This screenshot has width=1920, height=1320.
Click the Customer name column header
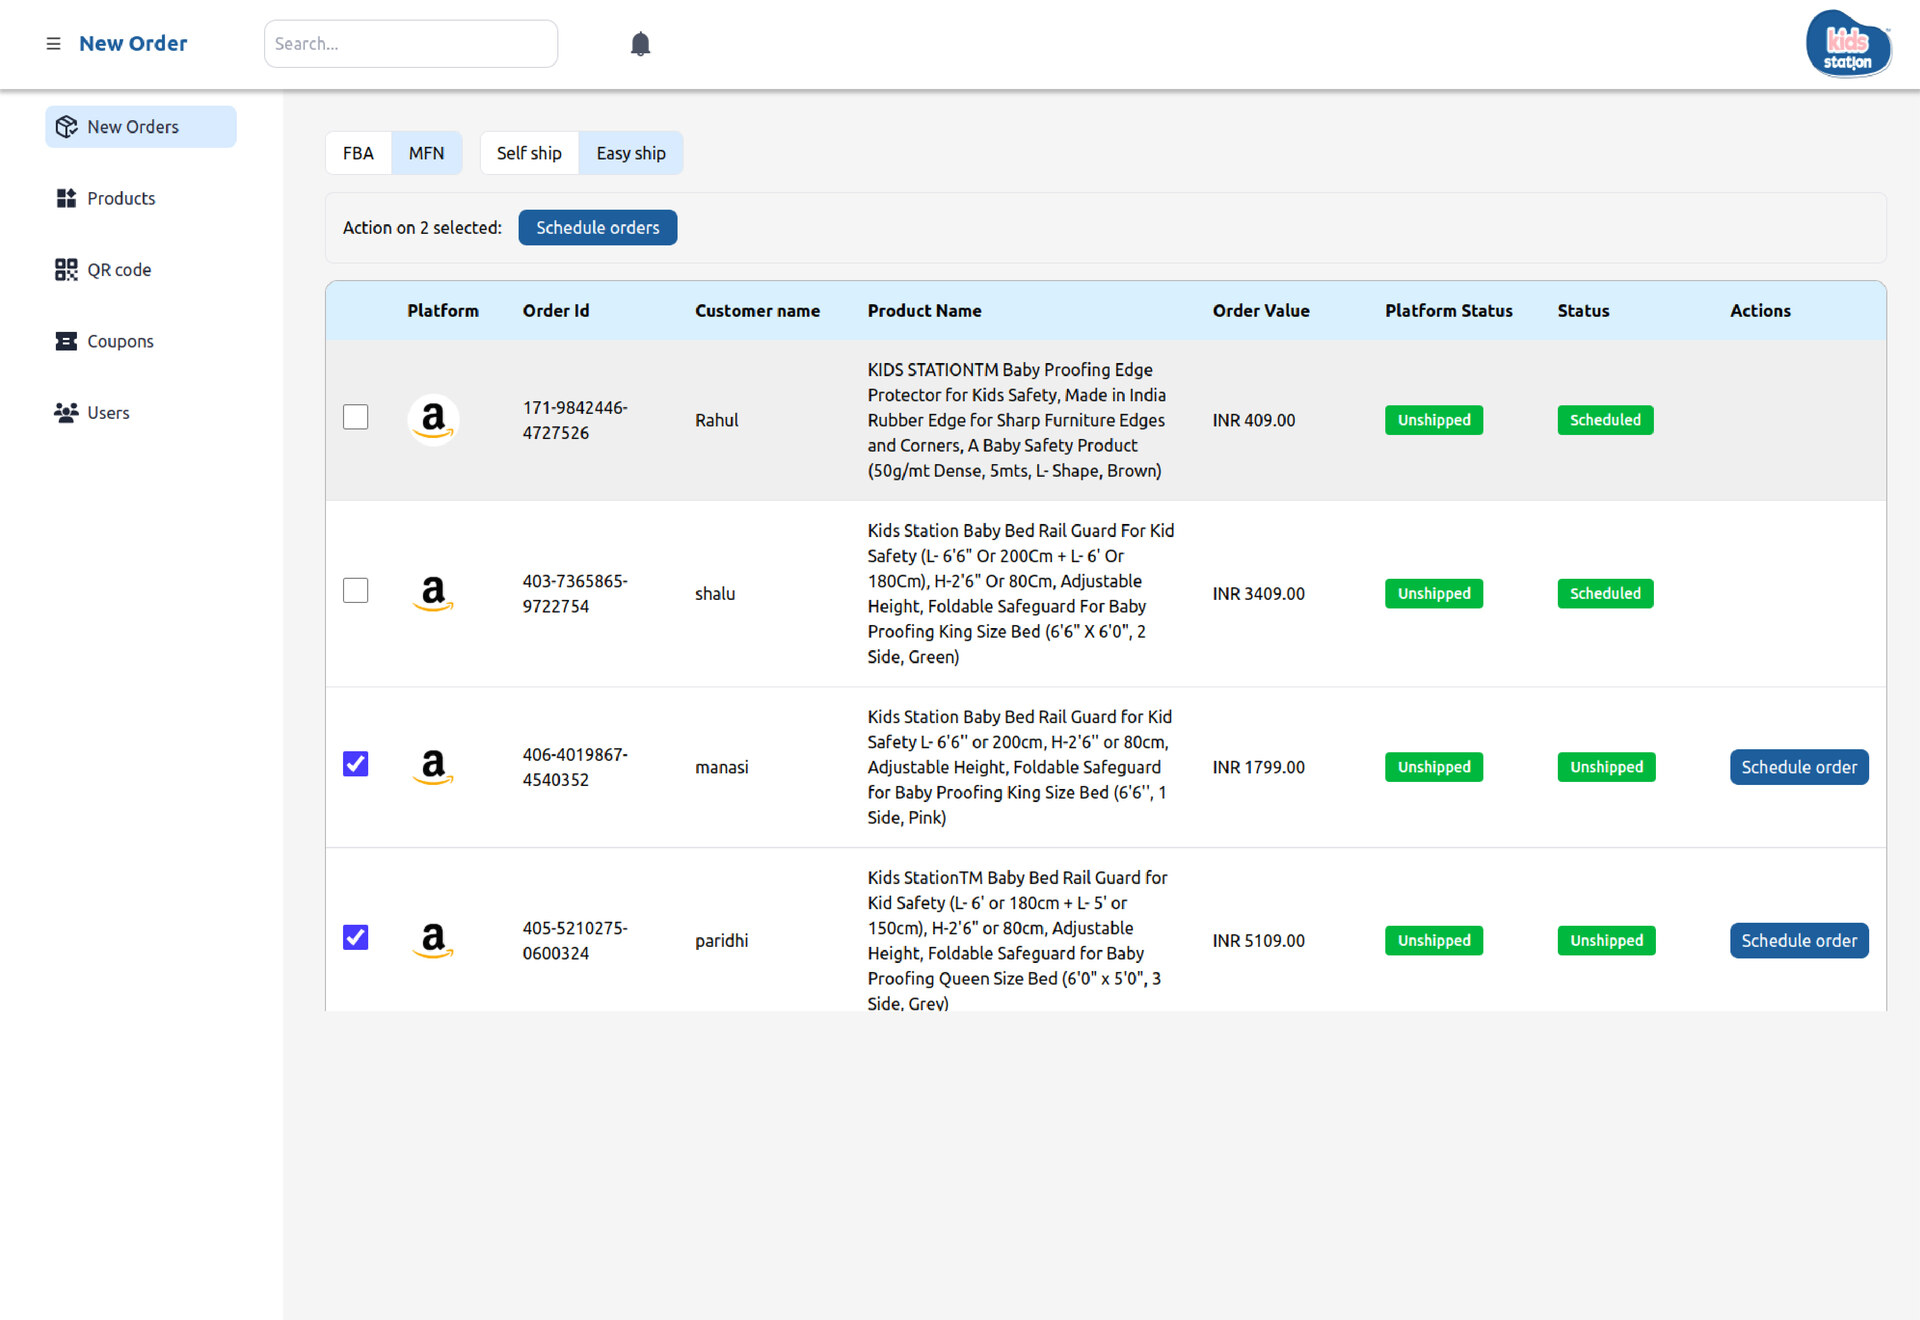coord(758,311)
